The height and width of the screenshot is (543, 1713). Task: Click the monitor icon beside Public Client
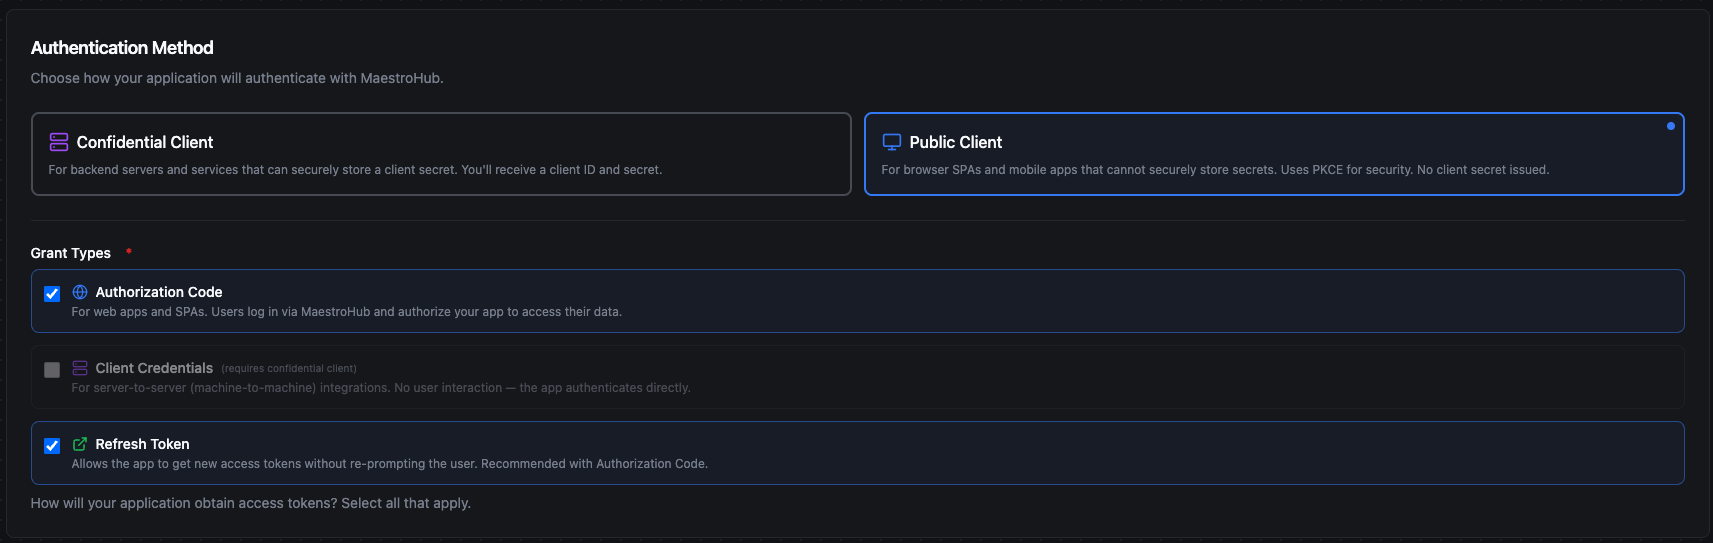pyautogui.click(x=891, y=142)
